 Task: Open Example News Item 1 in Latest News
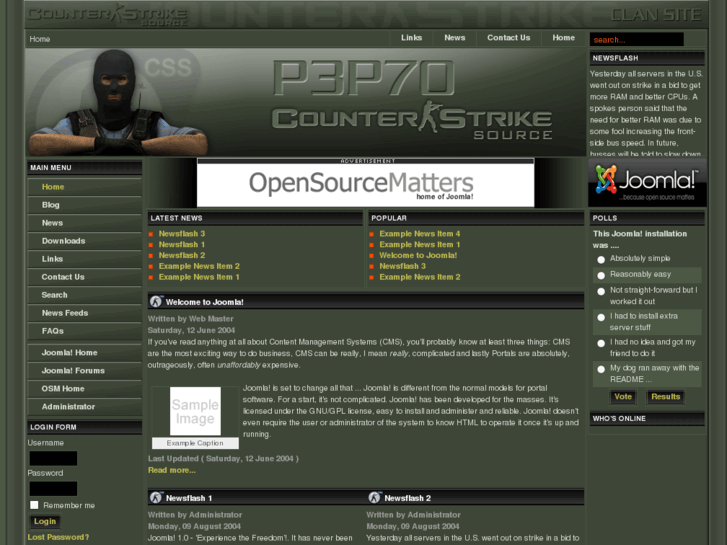click(199, 277)
